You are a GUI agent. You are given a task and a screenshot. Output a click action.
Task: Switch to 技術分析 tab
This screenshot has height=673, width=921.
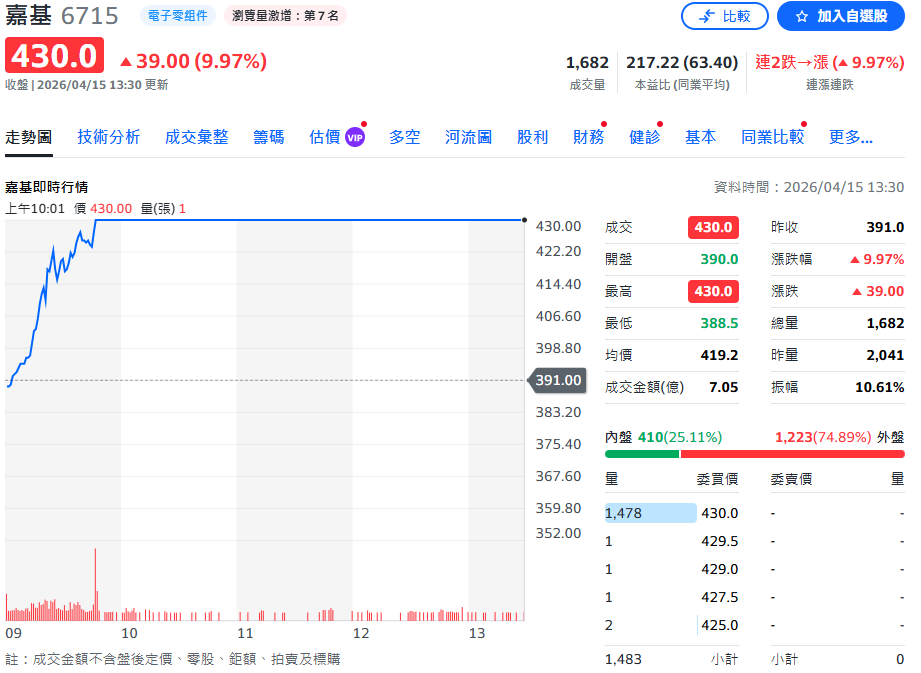109,137
